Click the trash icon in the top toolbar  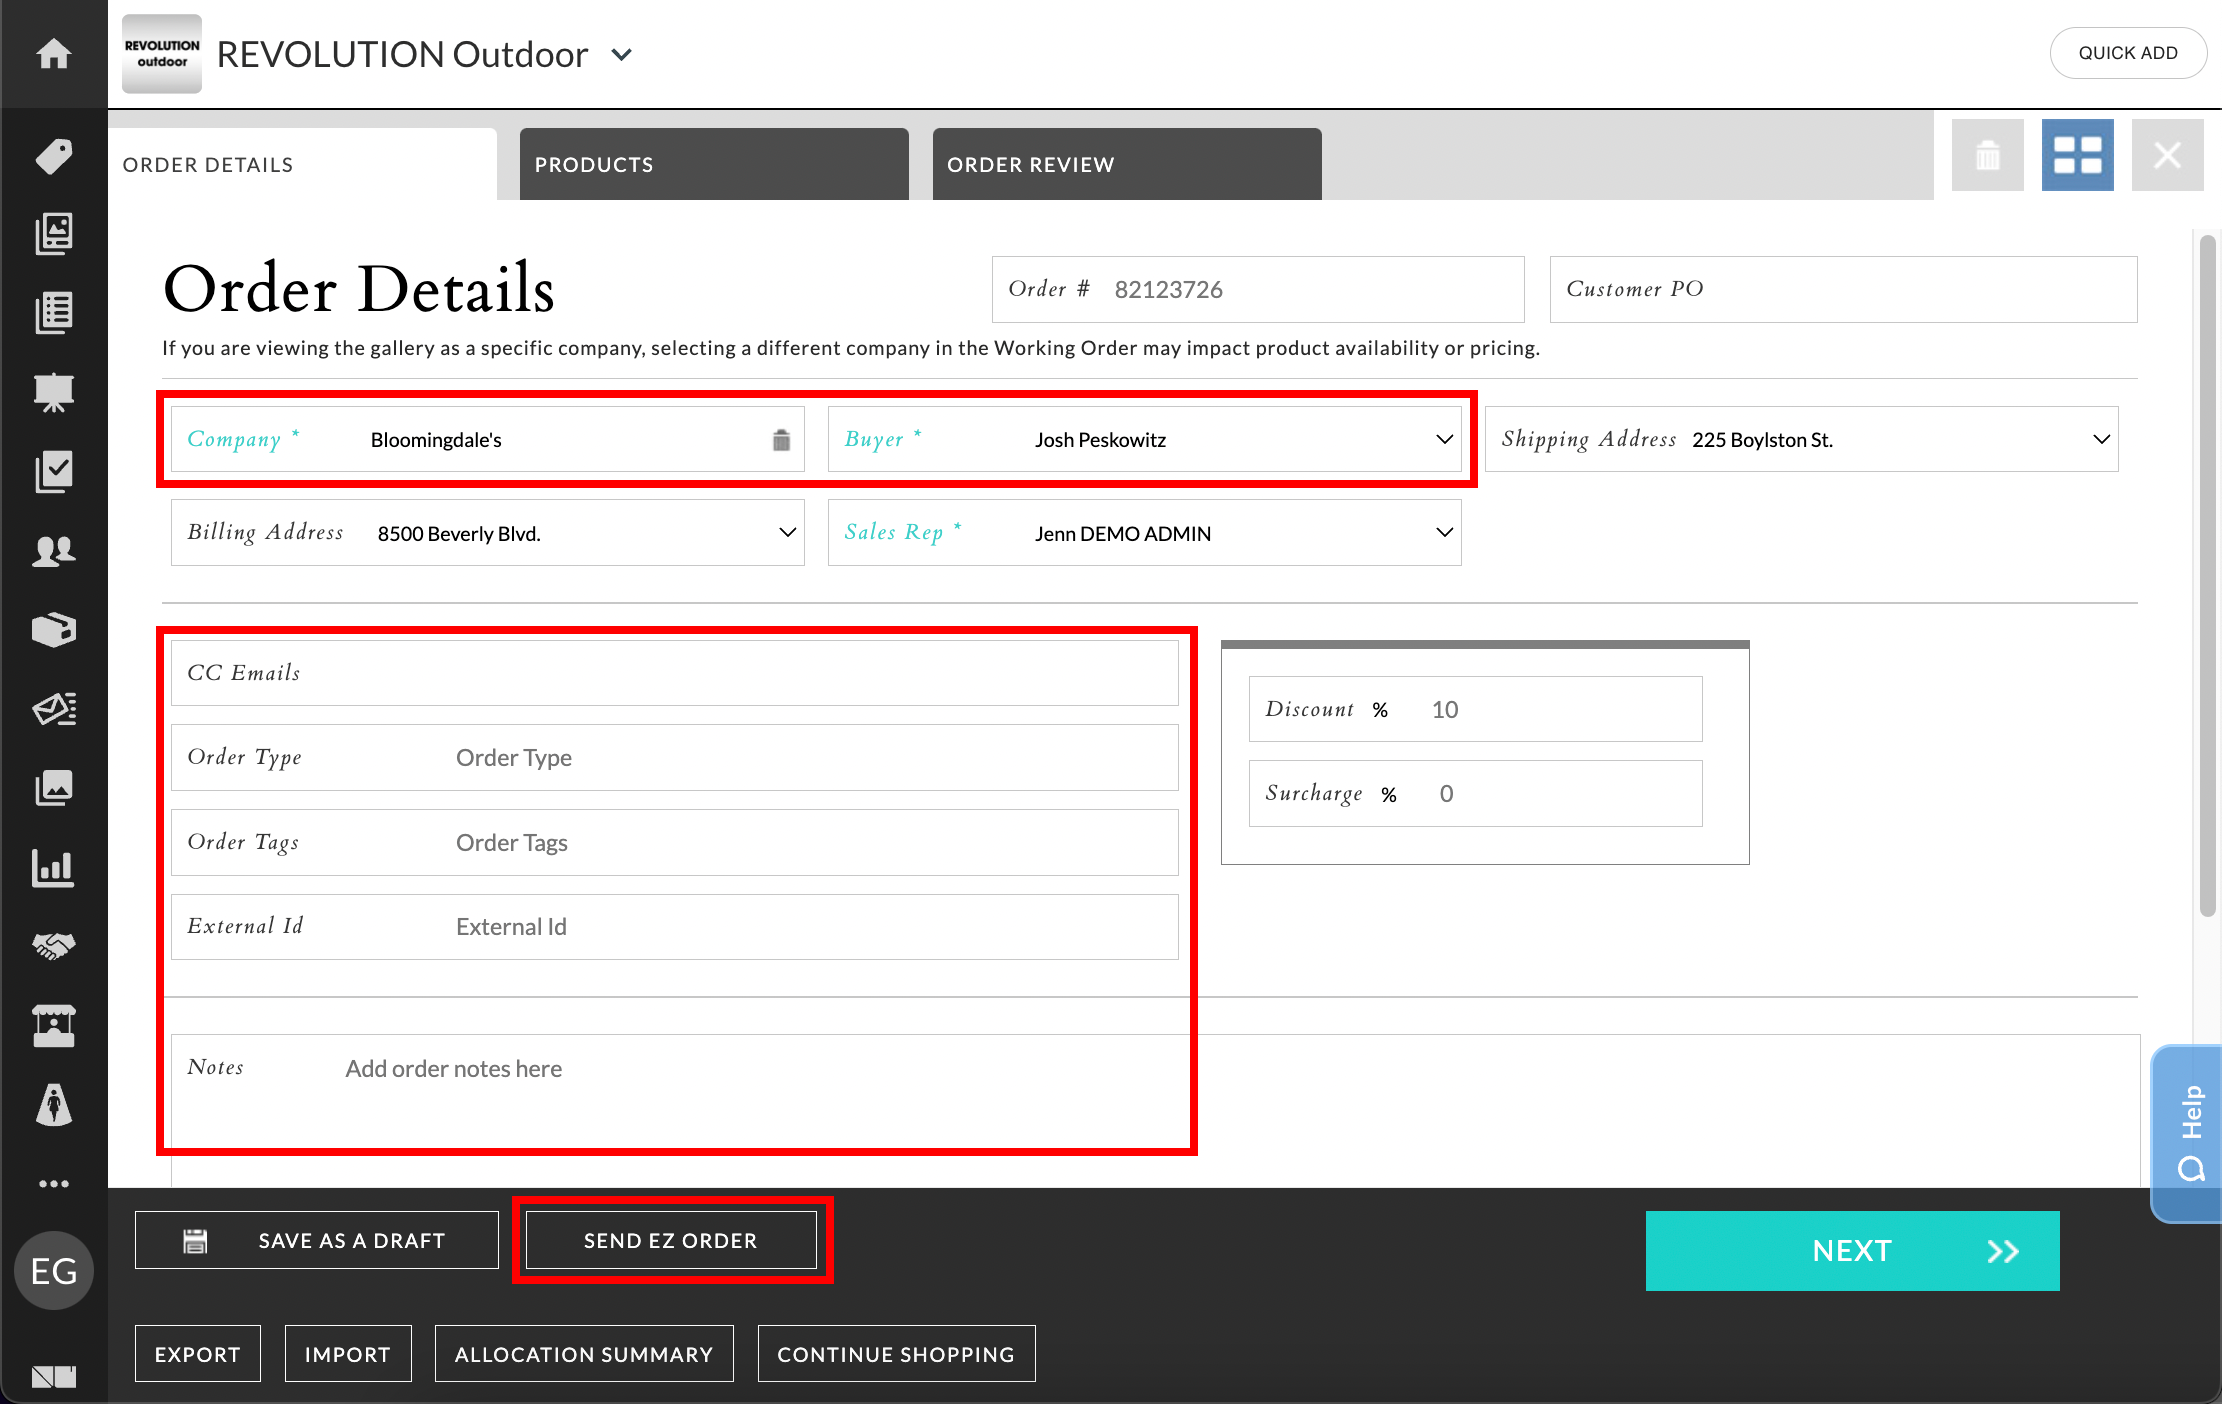(1988, 155)
